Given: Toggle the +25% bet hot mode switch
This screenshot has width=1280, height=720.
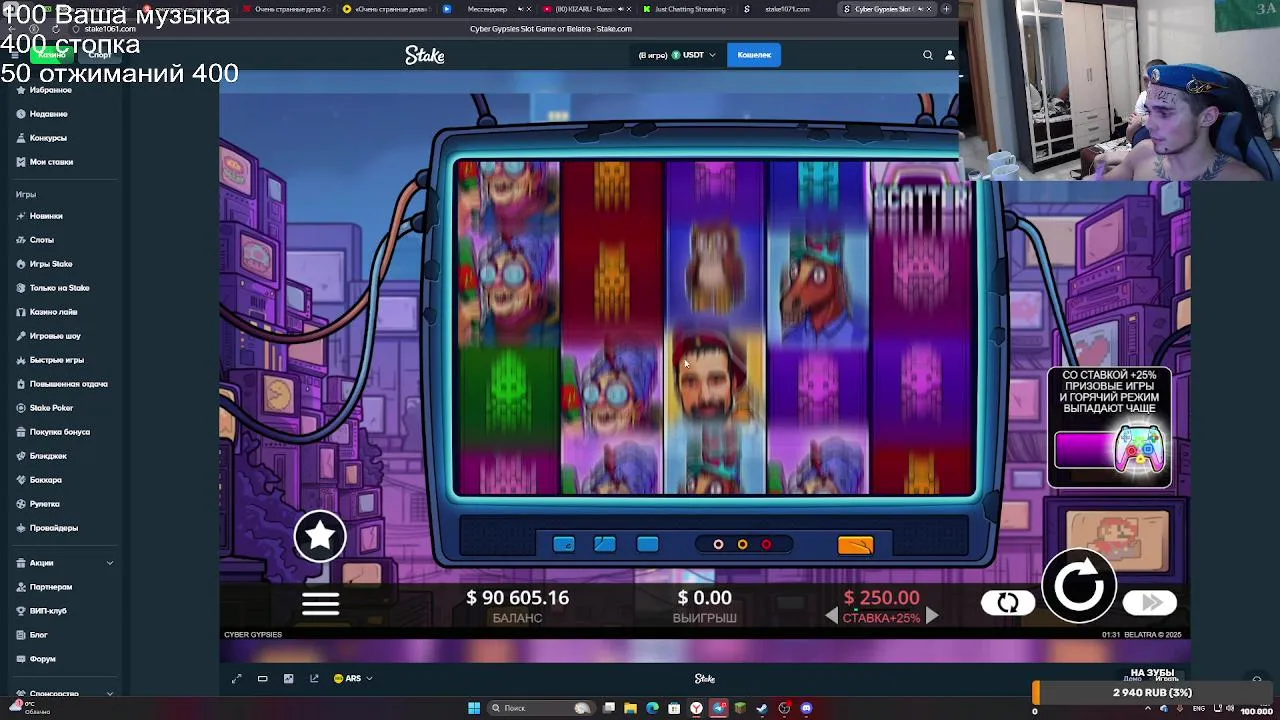Looking at the screenshot, I should point(1110,449).
